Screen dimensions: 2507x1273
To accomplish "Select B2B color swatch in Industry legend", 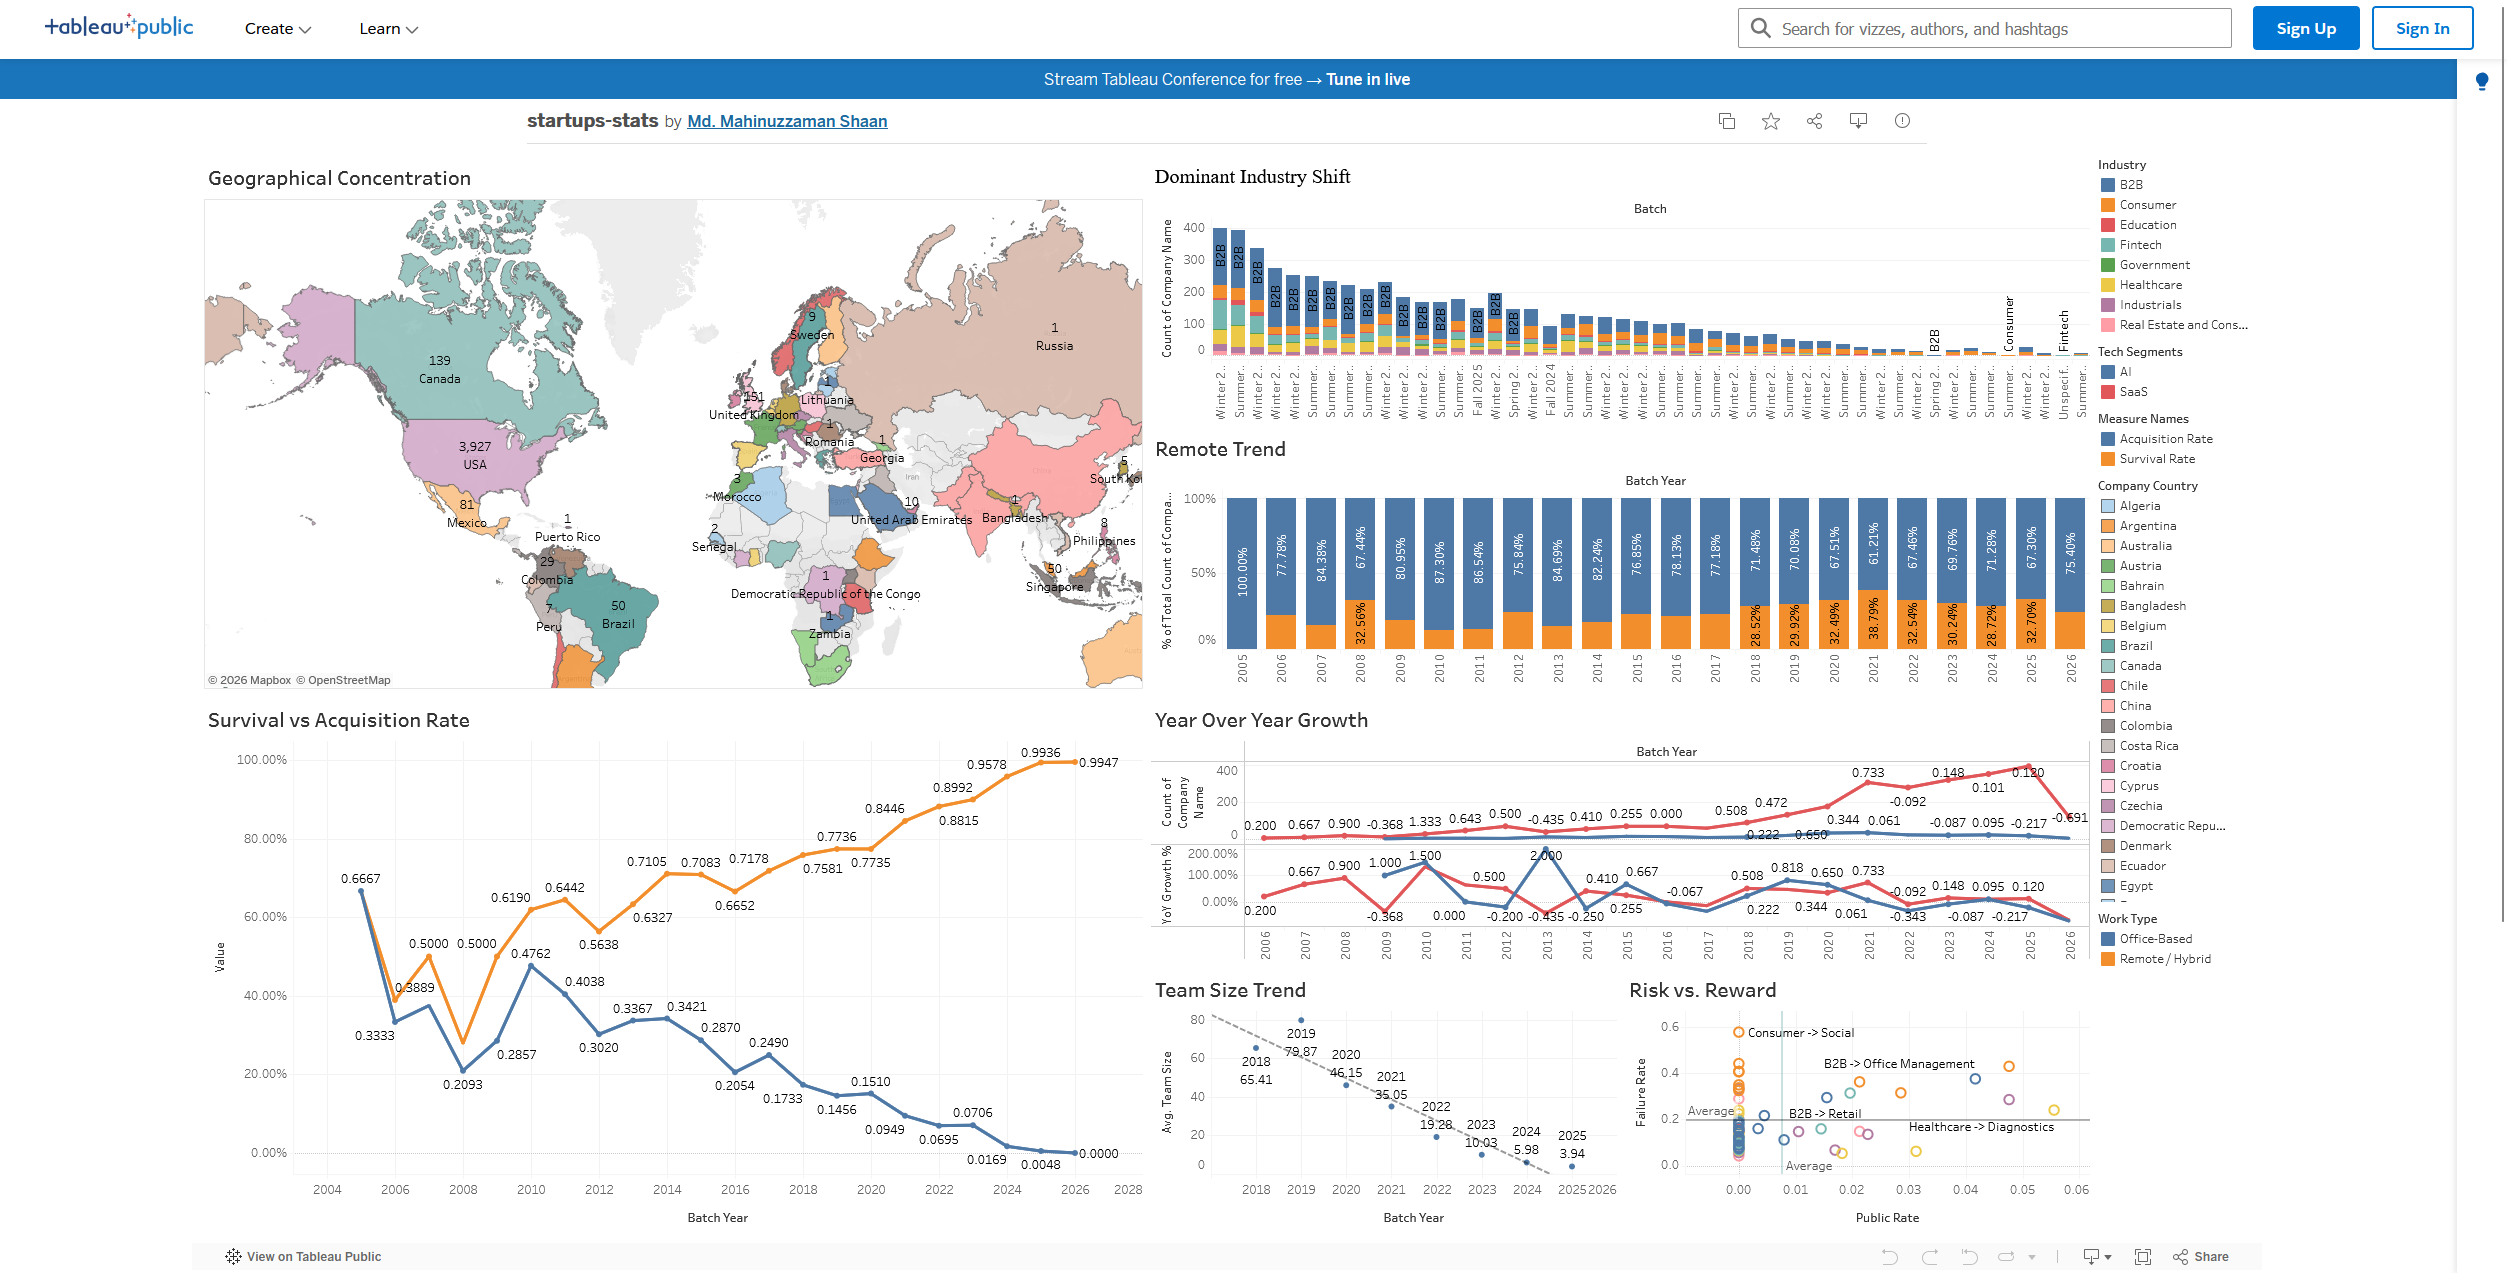I will coord(2108,185).
